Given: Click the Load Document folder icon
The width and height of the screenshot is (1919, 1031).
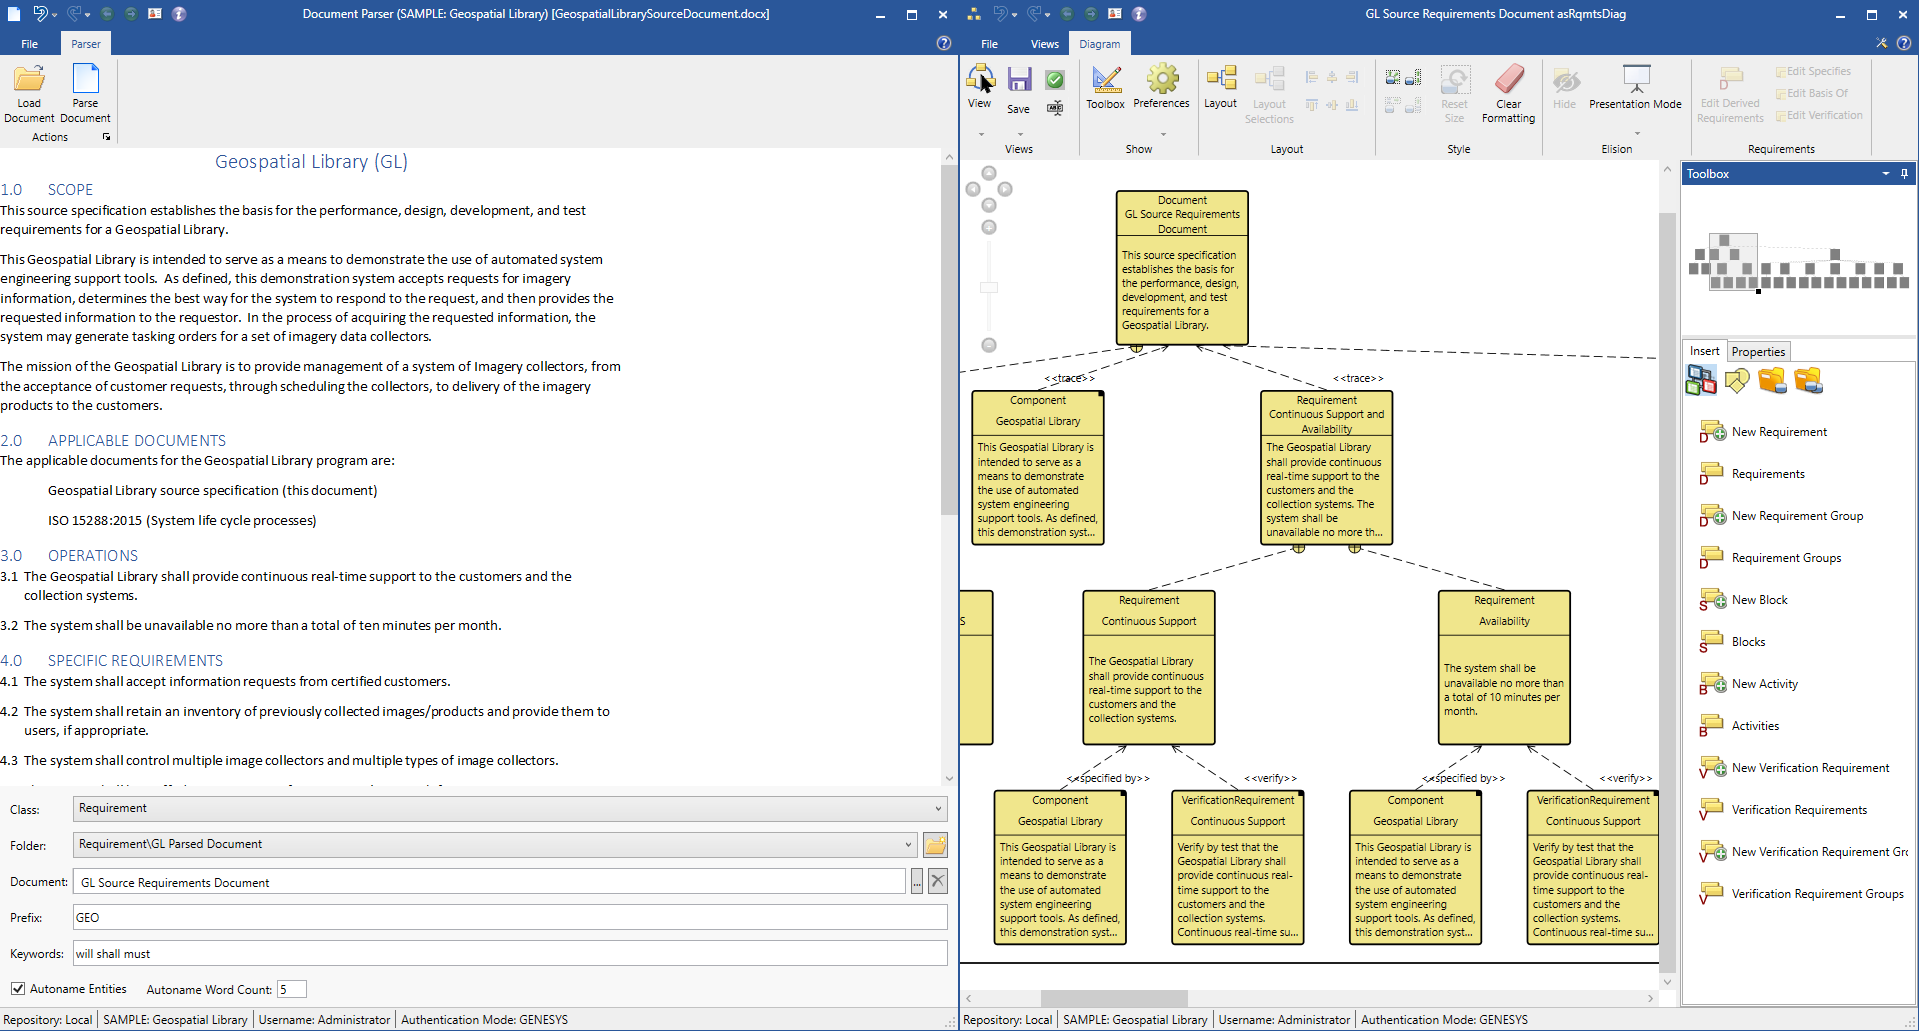Looking at the screenshot, I should pos(29,80).
